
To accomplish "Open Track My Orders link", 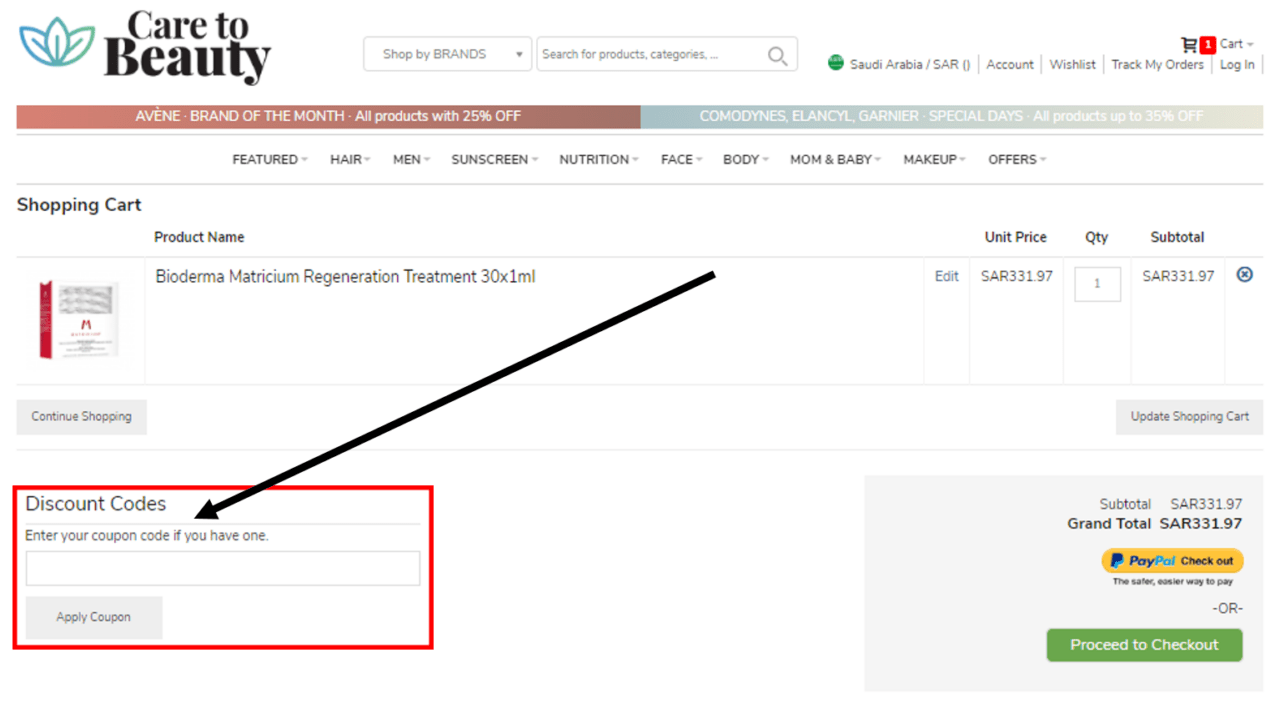I will (x=1158, y=64).
